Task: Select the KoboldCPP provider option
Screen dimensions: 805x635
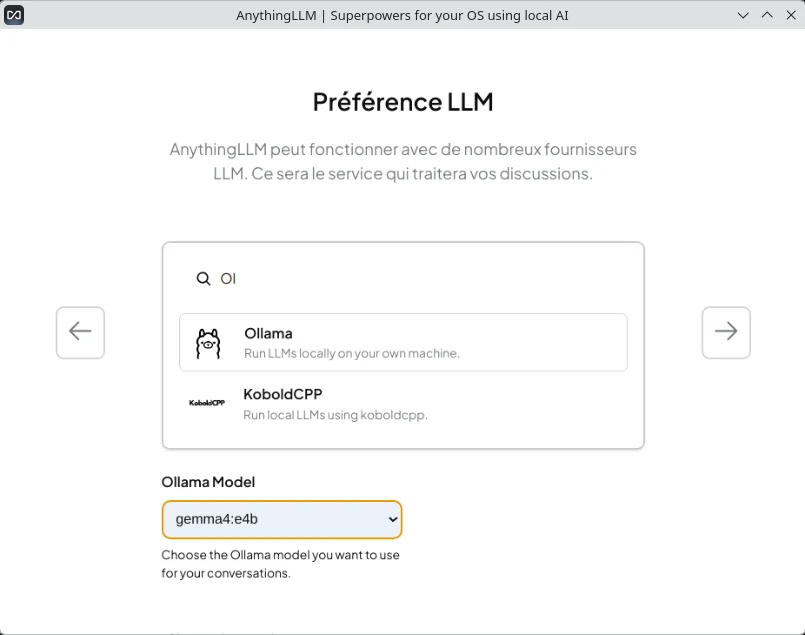Action: point(403,402)
